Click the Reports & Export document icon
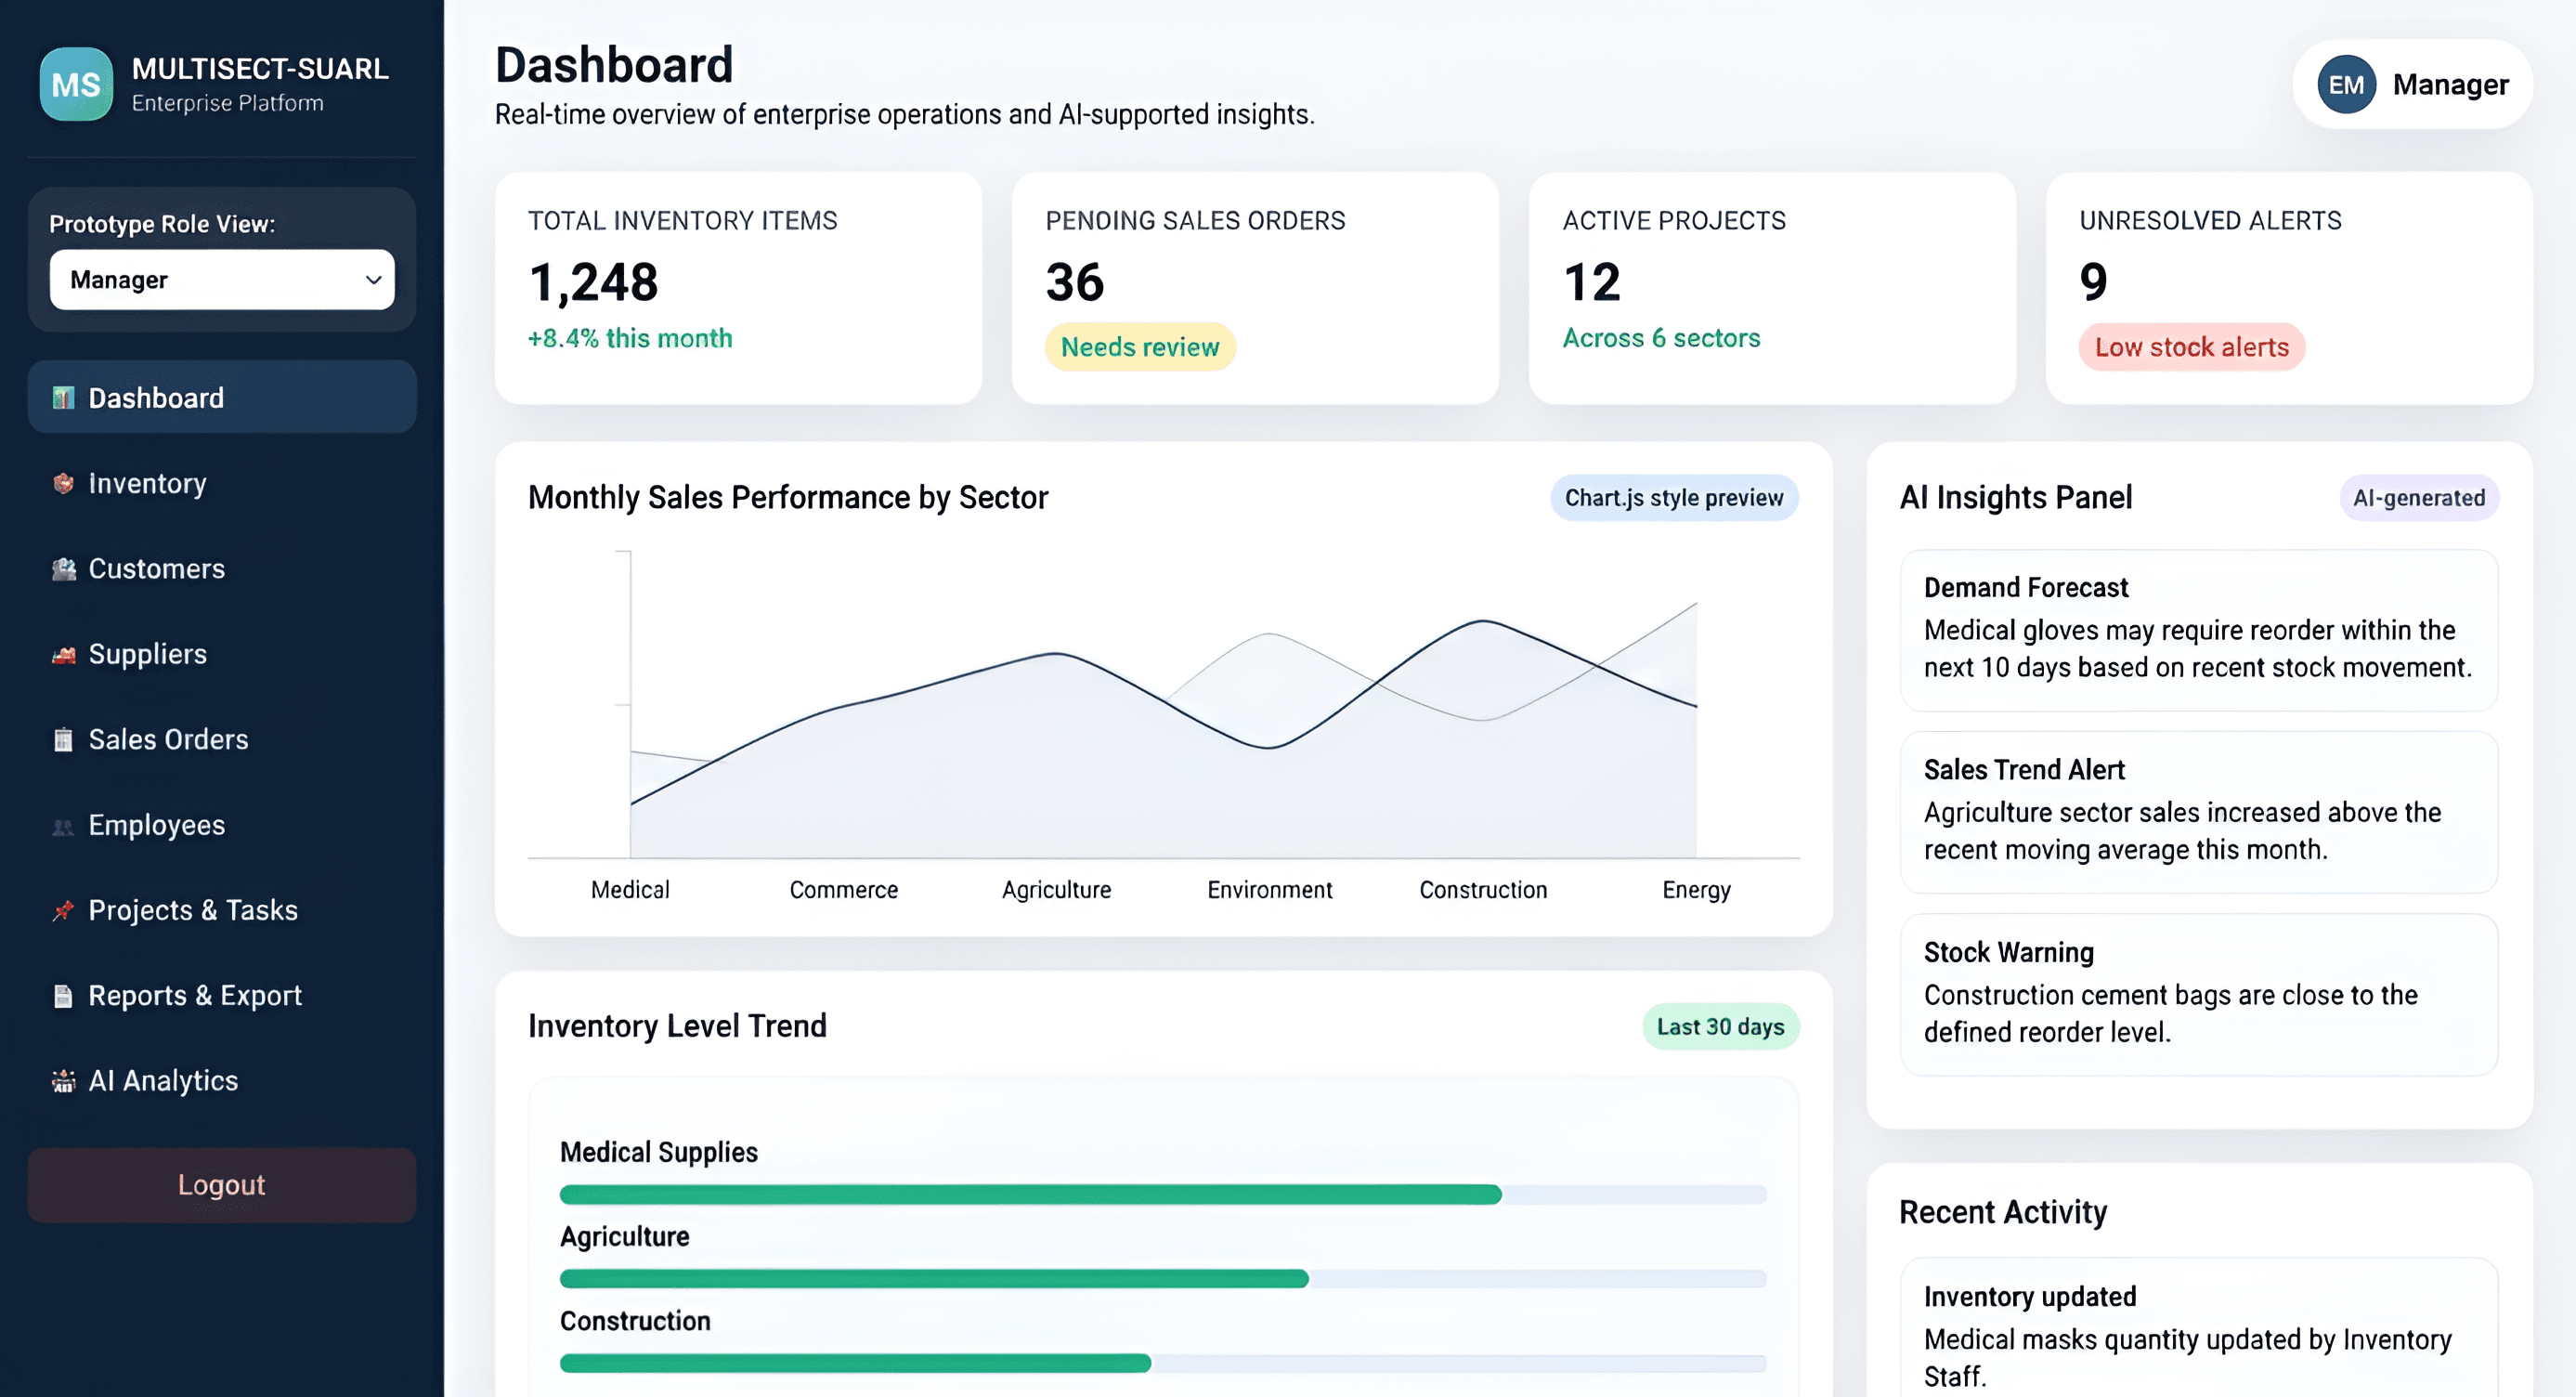The image size is (2576, 1397). click(x=63, y=996)
